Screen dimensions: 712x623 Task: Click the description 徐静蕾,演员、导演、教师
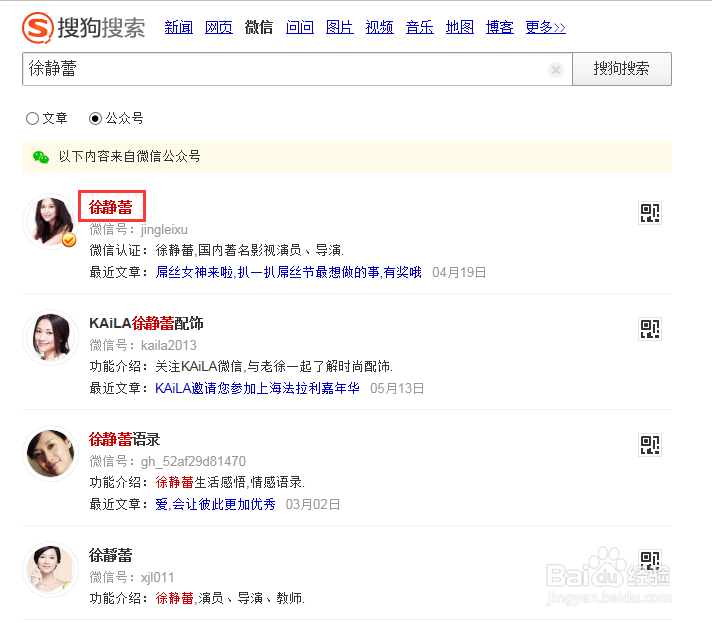(x=230, y=598)
